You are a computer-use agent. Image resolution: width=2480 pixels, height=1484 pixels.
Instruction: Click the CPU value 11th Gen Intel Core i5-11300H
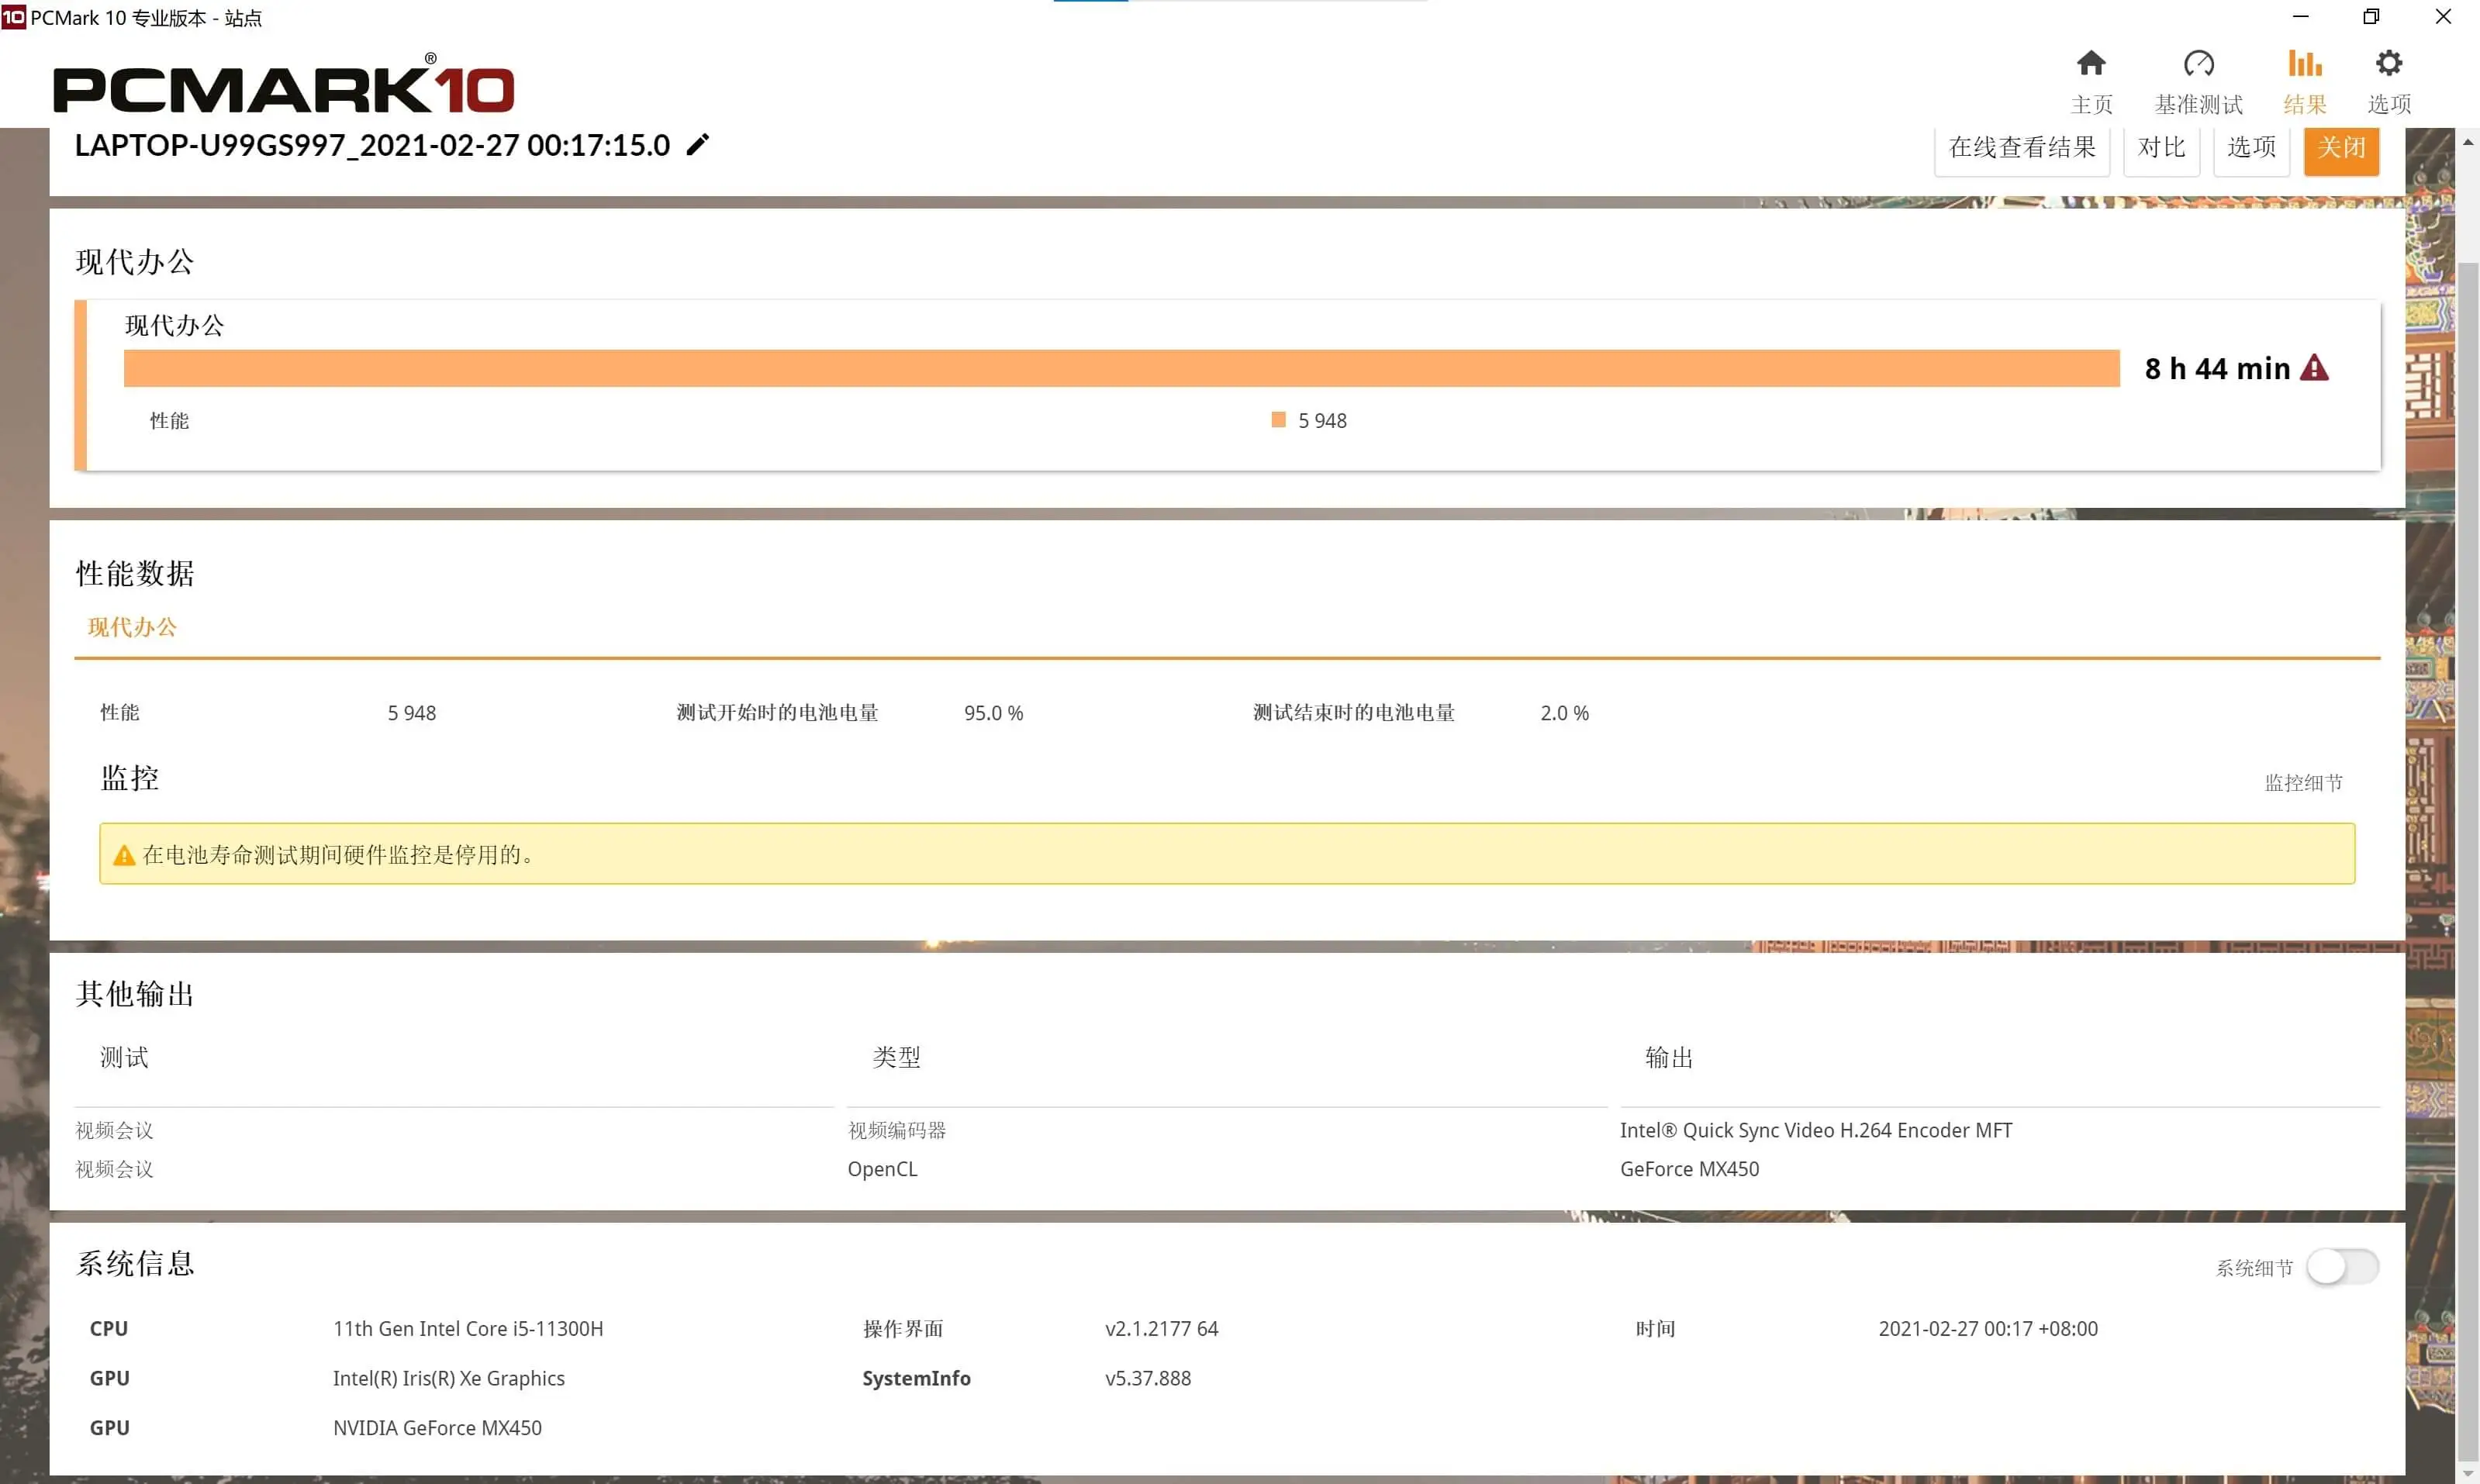click(x=468, y=1328)
